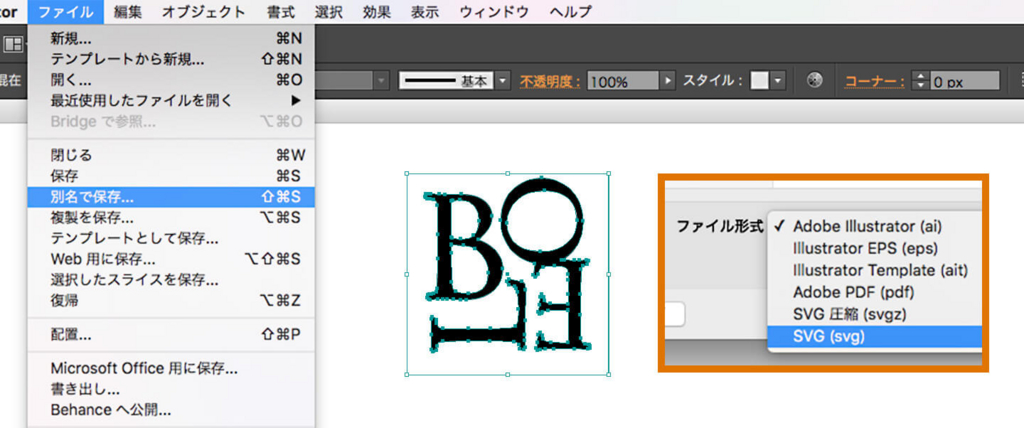Screen dimensions: 1024x428
Task: Select Adobe Illustrator (ai) file format
Action: point(874,226)
